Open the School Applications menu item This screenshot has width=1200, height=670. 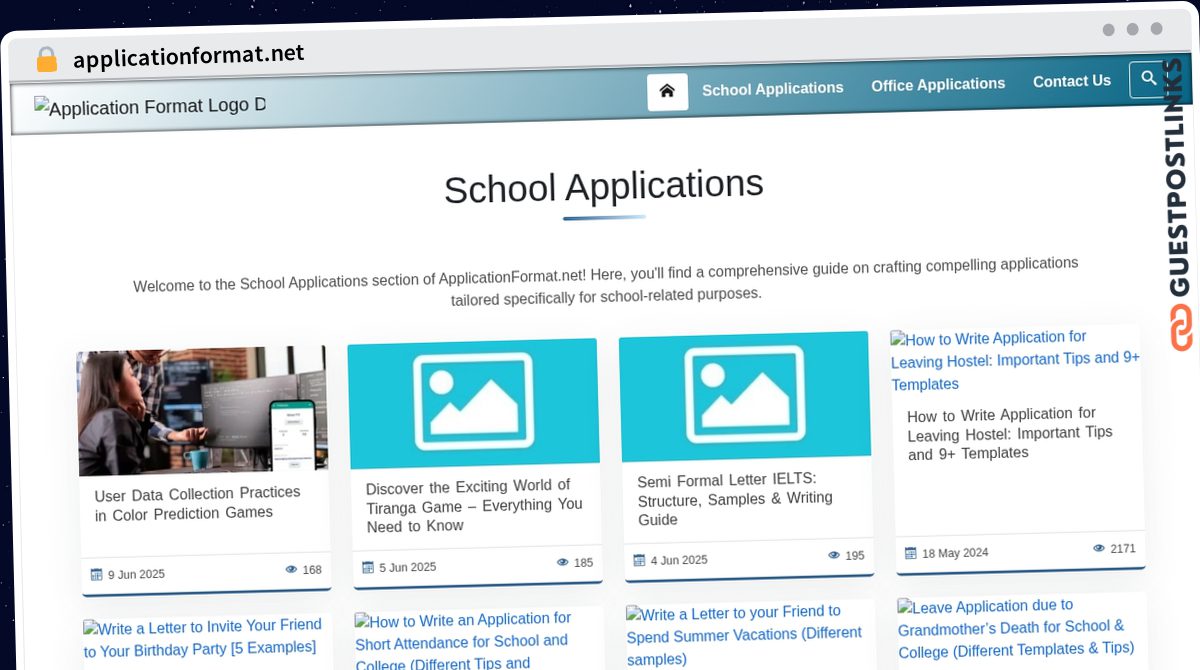click(773, 88)
